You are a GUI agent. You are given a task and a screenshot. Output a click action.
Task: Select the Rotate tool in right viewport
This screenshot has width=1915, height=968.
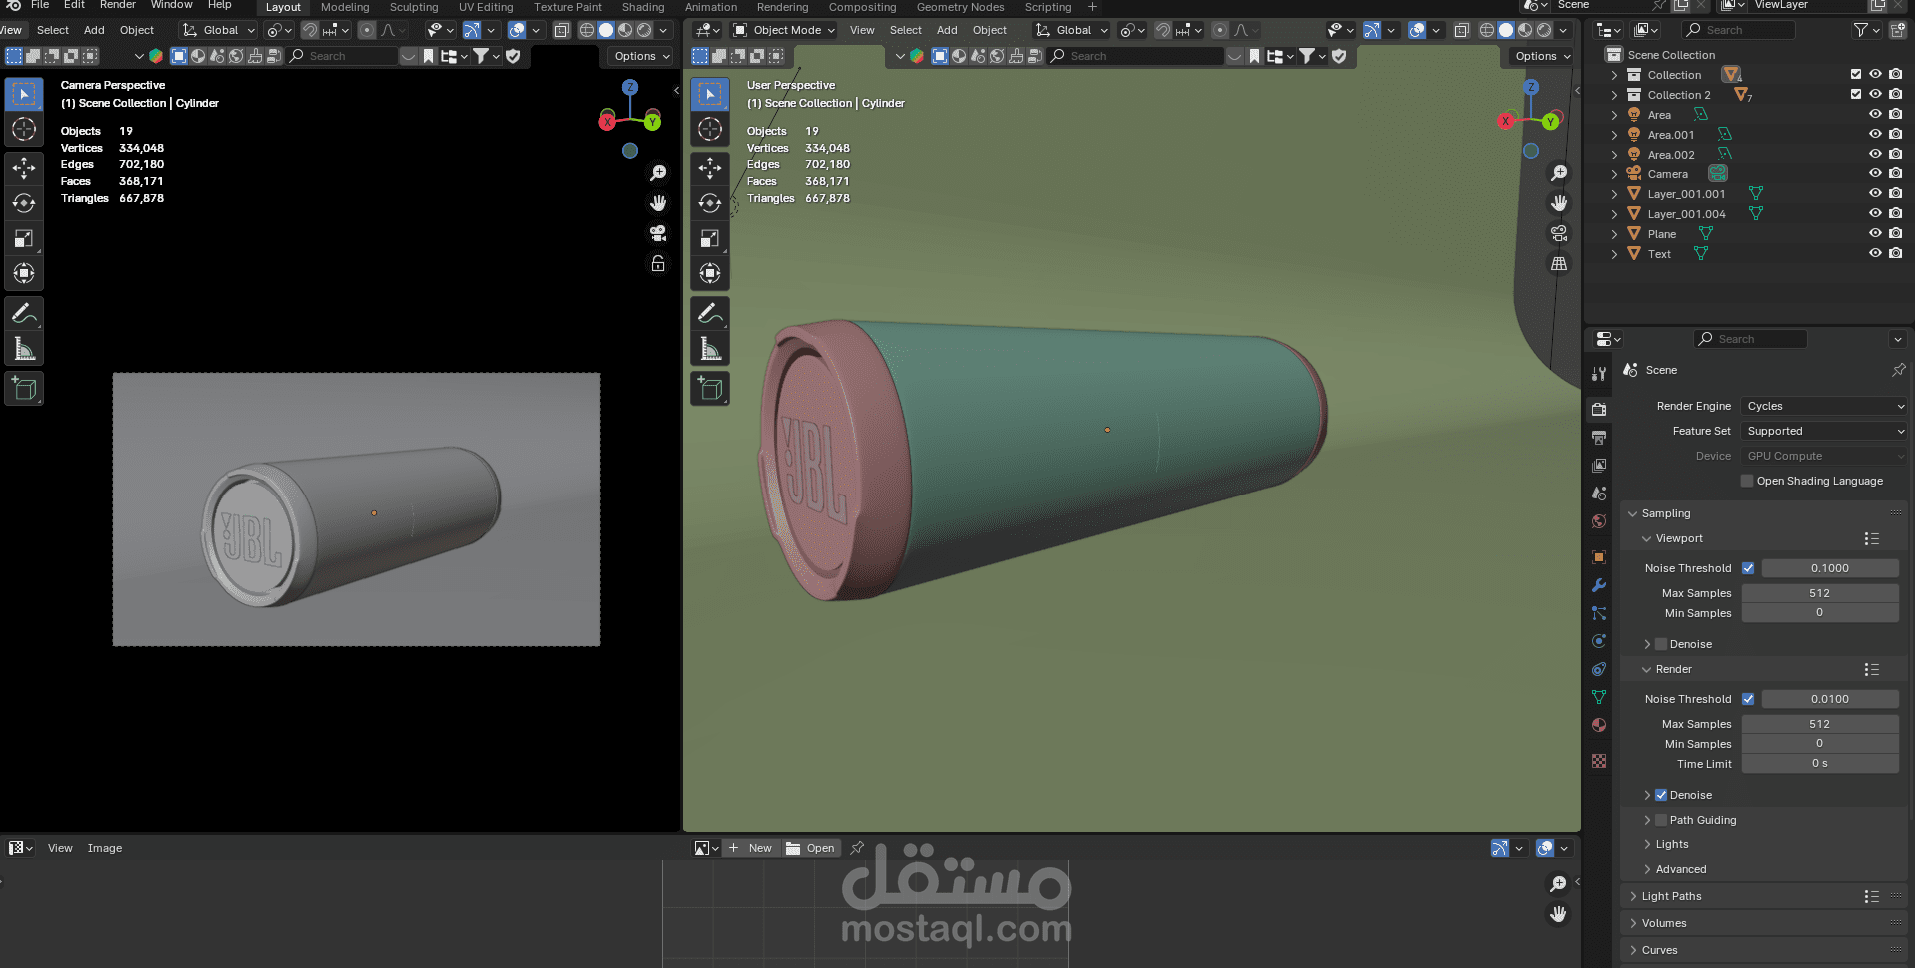710,203
